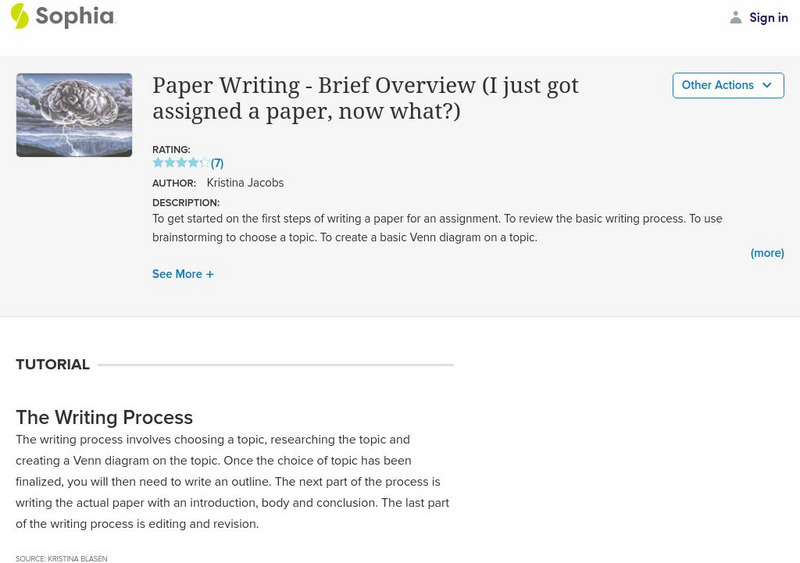Click the TUTORIAL section heading

point(53,365)
